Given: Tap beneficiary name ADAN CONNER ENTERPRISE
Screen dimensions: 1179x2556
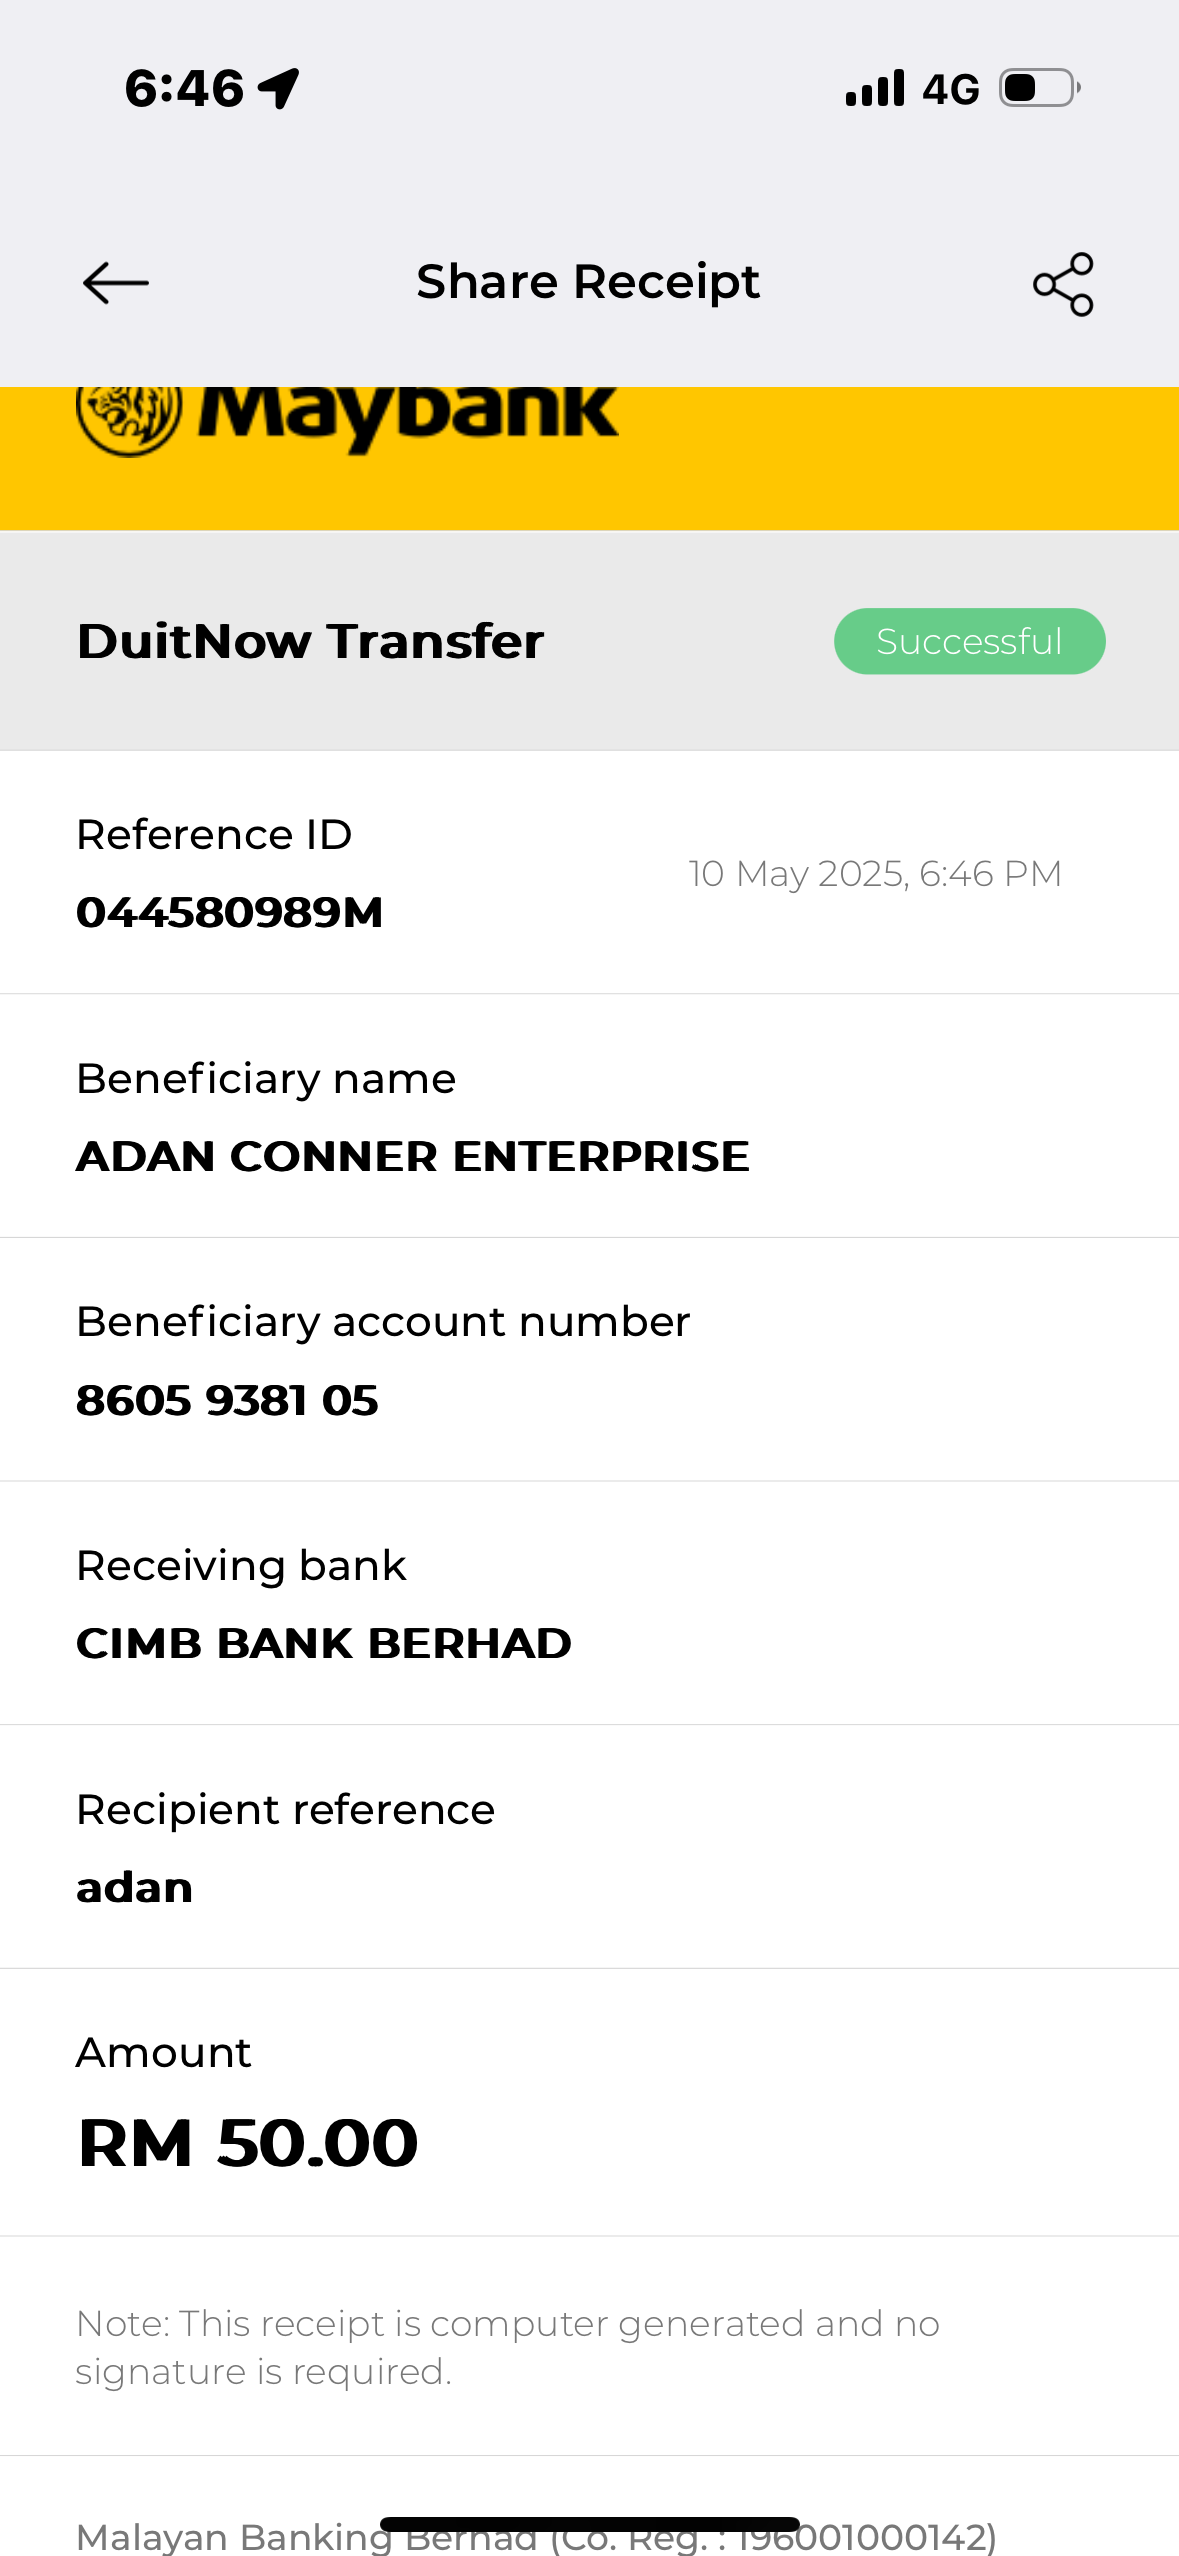Looking at the screenshot, I should click(413, 1156).
